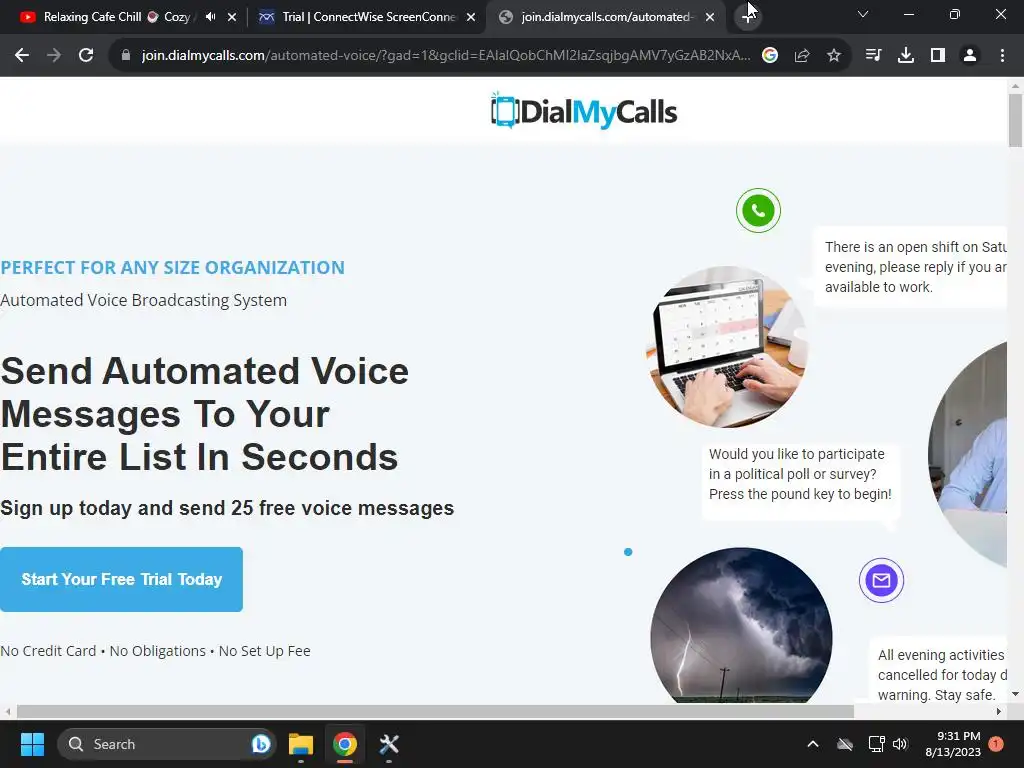Click 'PERFECT FOR ANY SIZE ORGANIZATION' heading

172,268
